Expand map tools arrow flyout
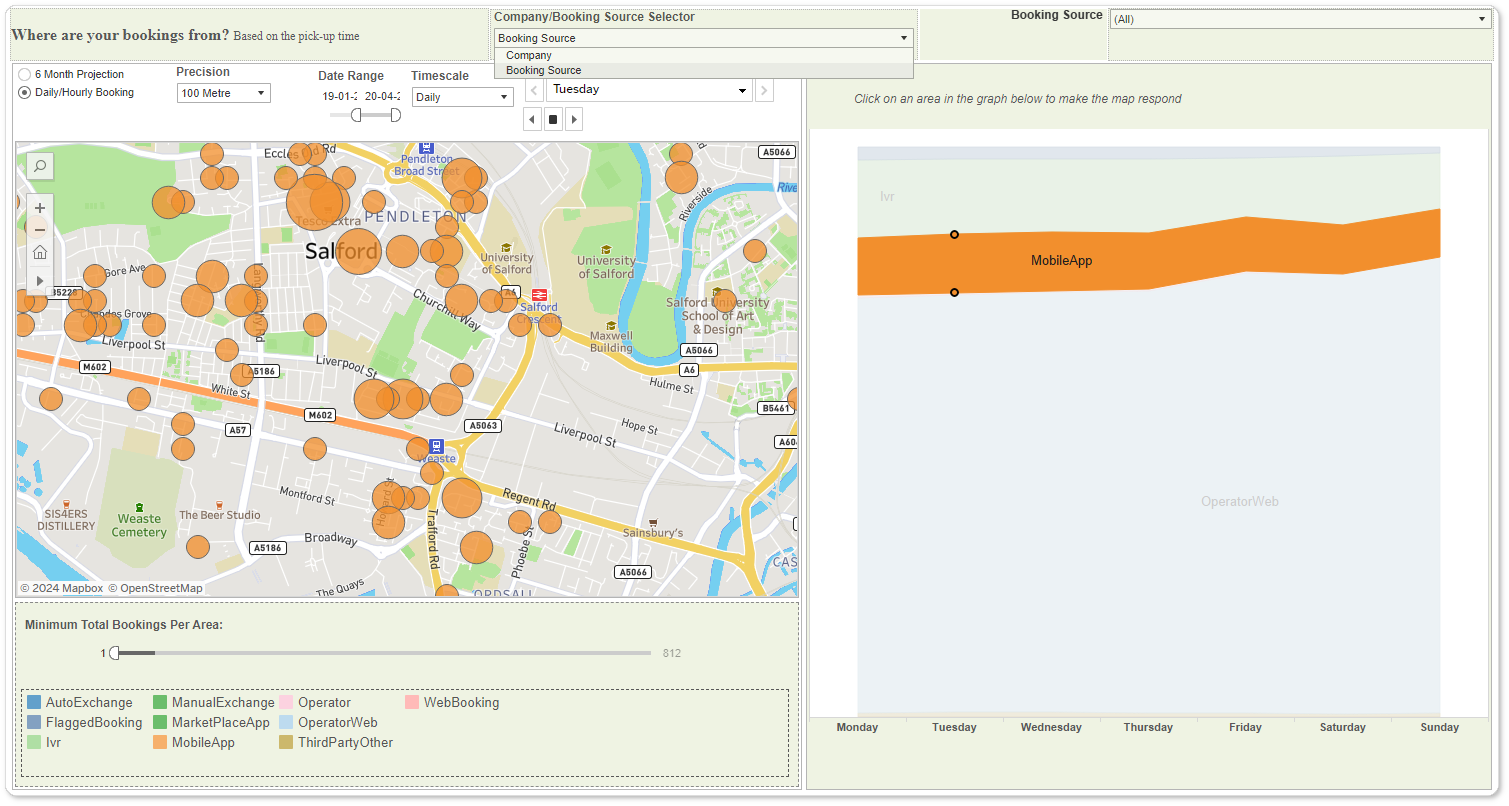 40,280
